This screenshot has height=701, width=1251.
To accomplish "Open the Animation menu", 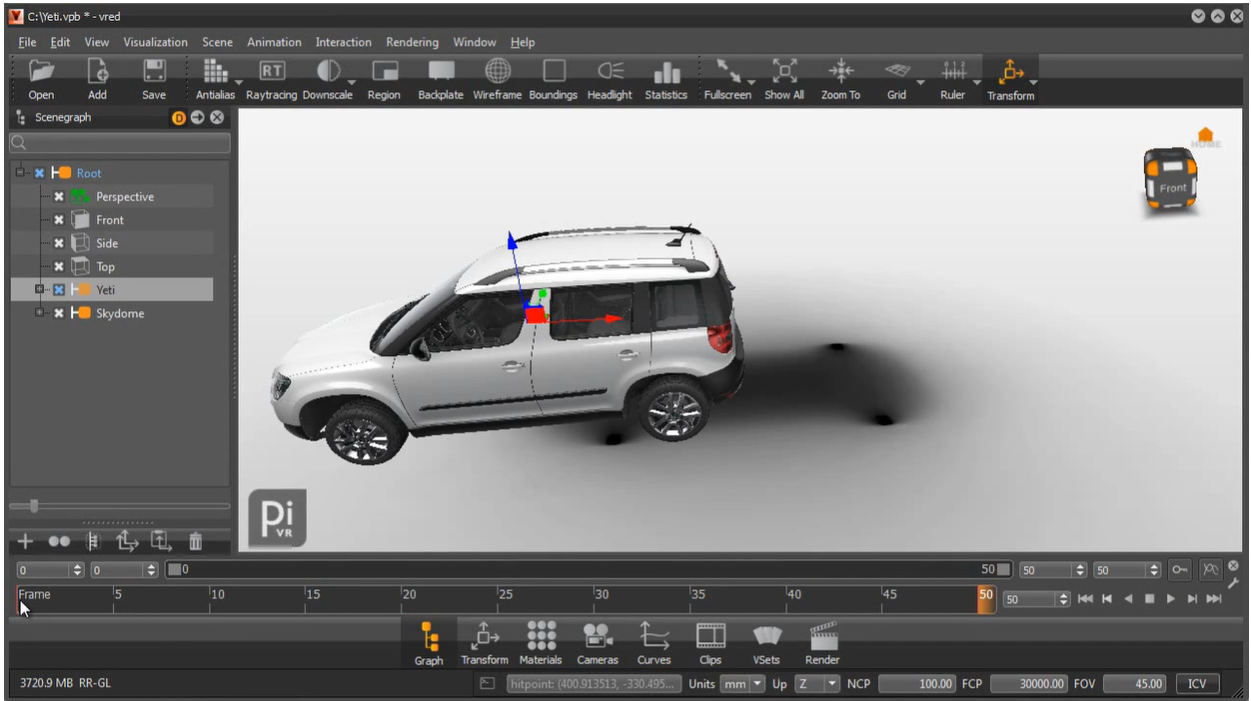I will 274,42.
